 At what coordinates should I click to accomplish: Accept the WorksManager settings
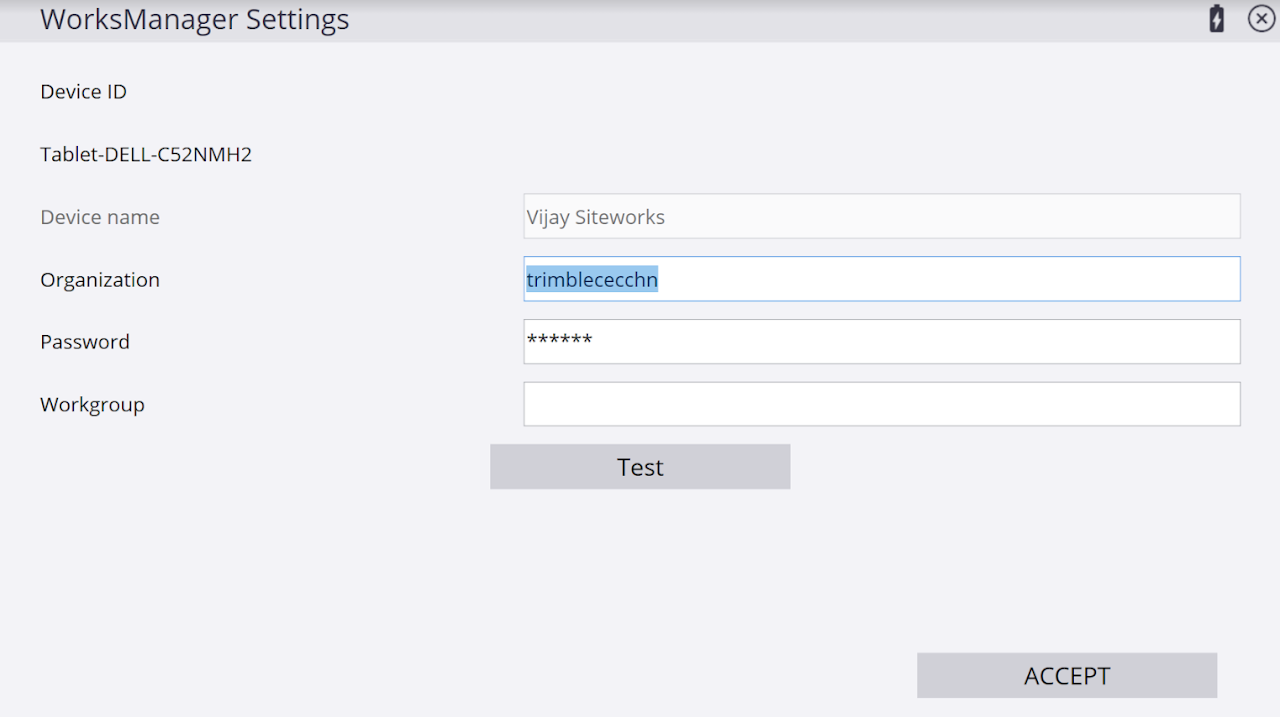click(x=1067, y=676)
